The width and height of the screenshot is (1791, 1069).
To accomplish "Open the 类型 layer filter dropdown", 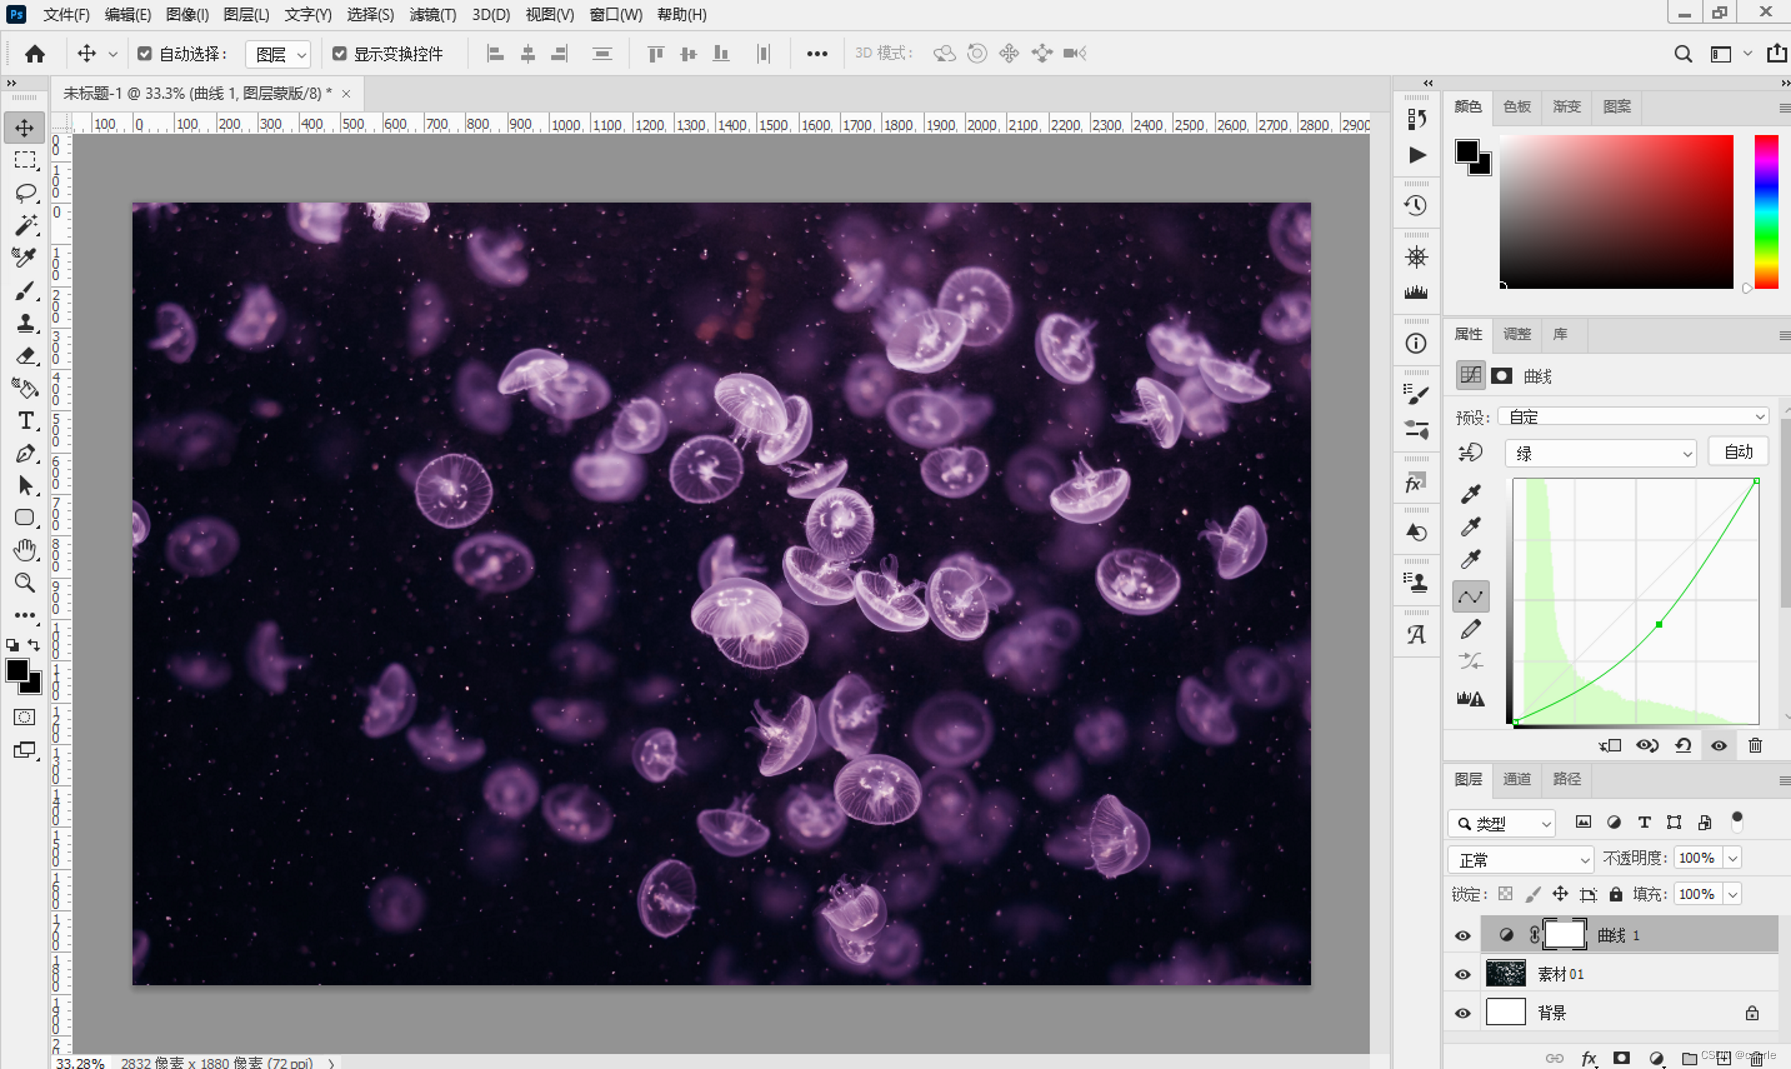I will [1501, 823].
